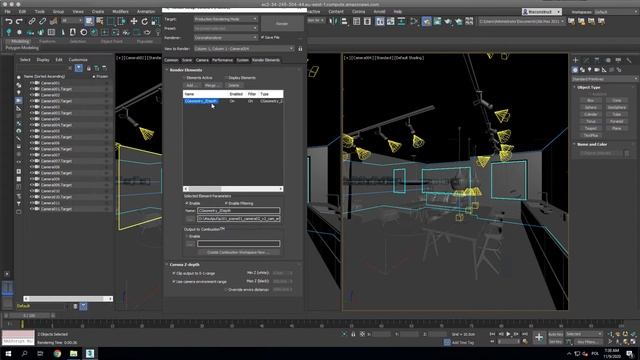Open the project path dropdown in toolbar
Viewport: 640px width, 360px height.
(x=522, y=21)
